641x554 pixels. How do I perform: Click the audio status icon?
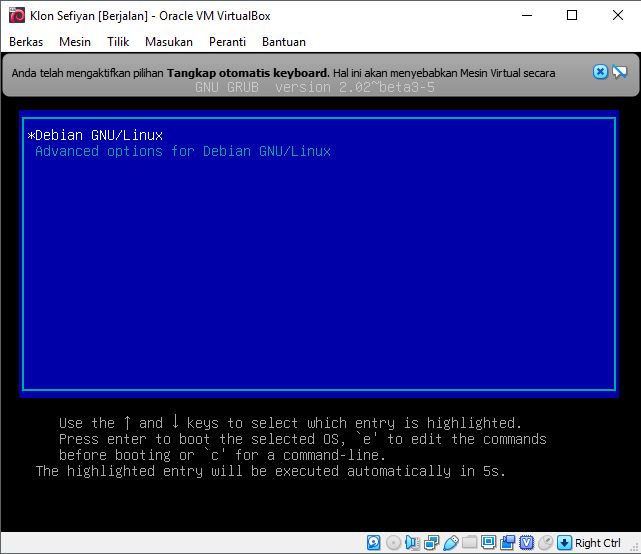coord(412,543)
